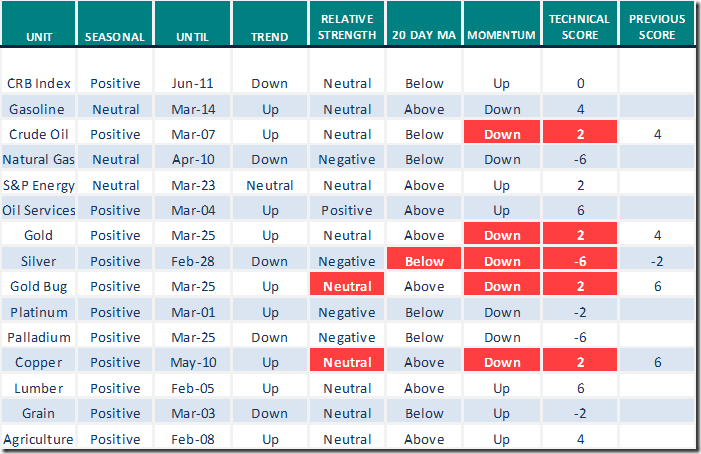This screenshot has width=701, height=454.
Task: Select Copper's red technical score cell
Action: coord(580,363)
